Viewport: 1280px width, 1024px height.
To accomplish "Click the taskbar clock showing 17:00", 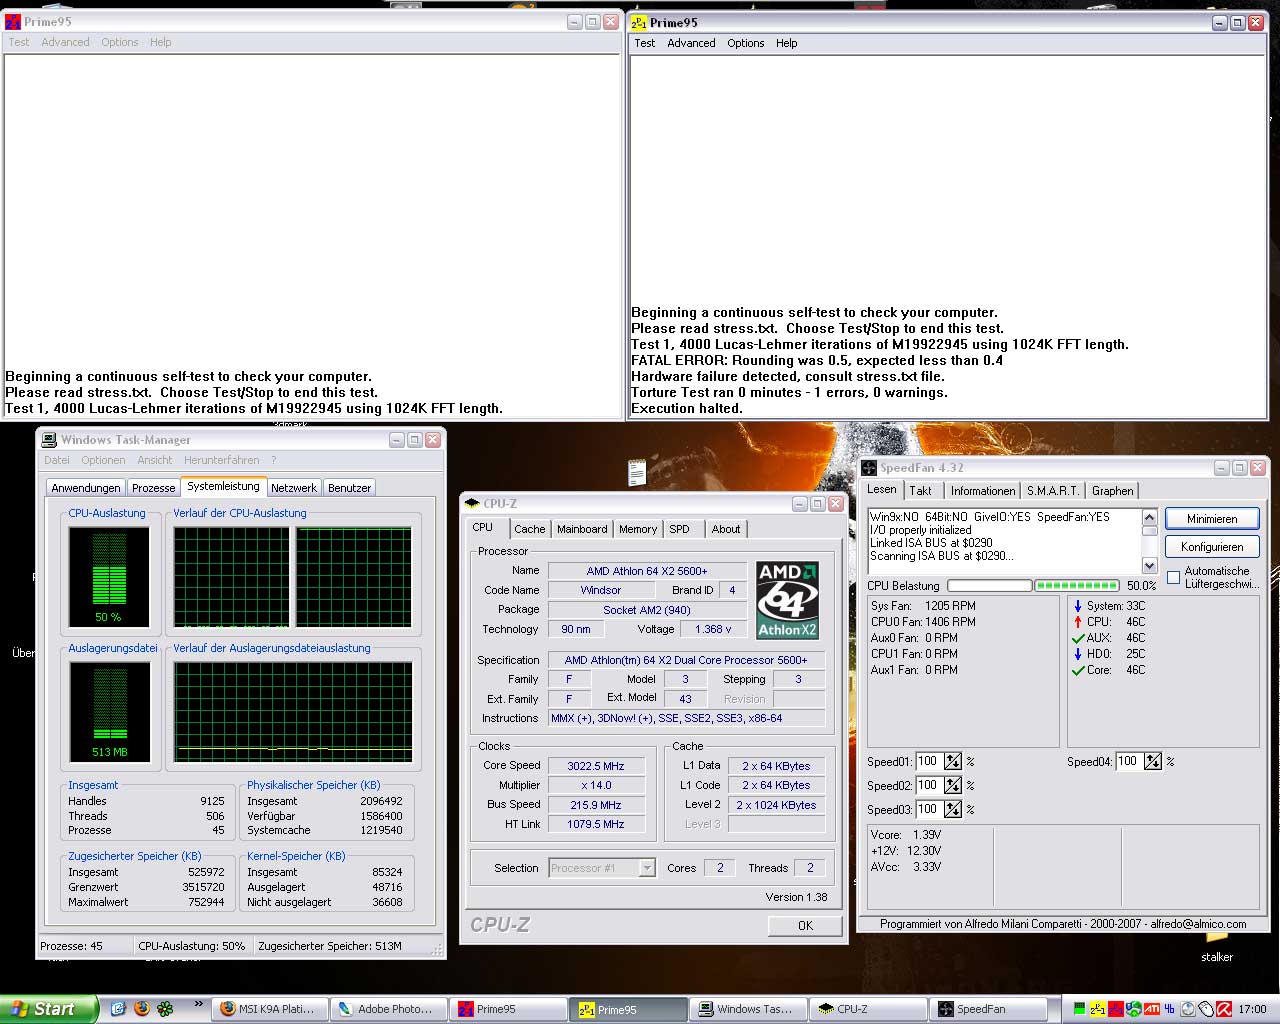I will pos(1252,1009).
